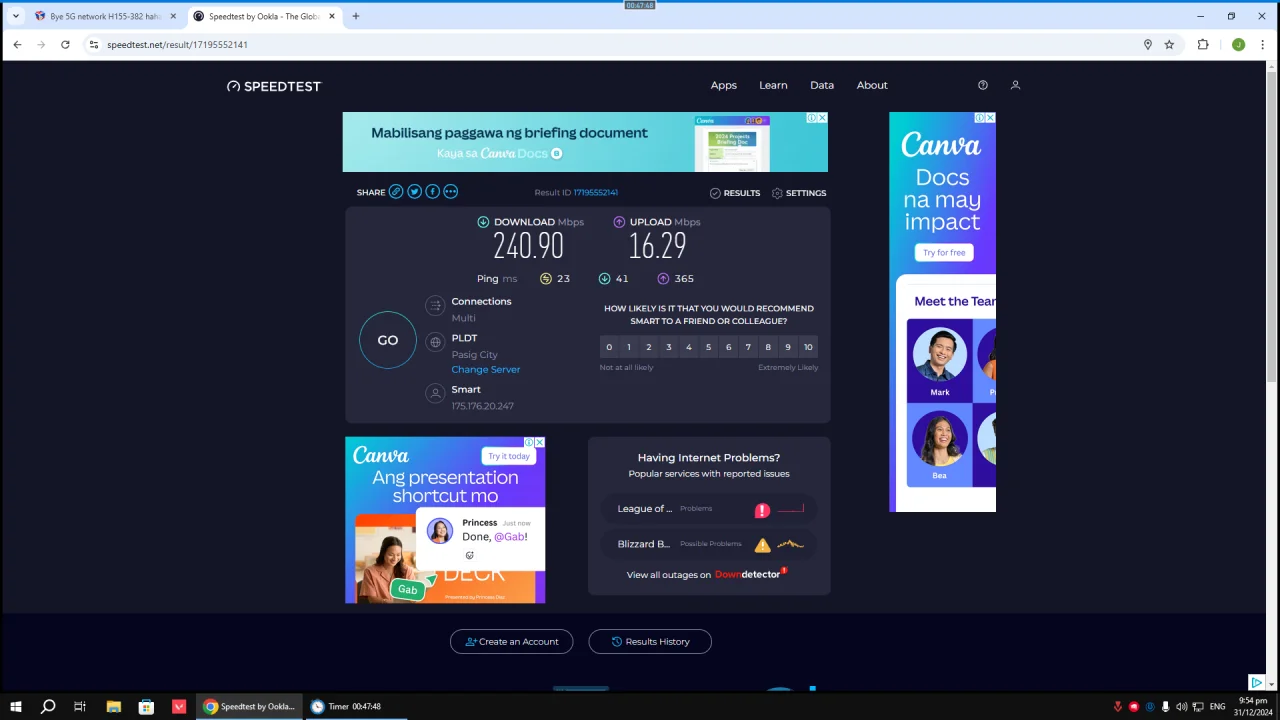The image size is (1280, 720).
Task: Open Windows search from taskbar
Action: pyautogui.click(x=47, y=706)
